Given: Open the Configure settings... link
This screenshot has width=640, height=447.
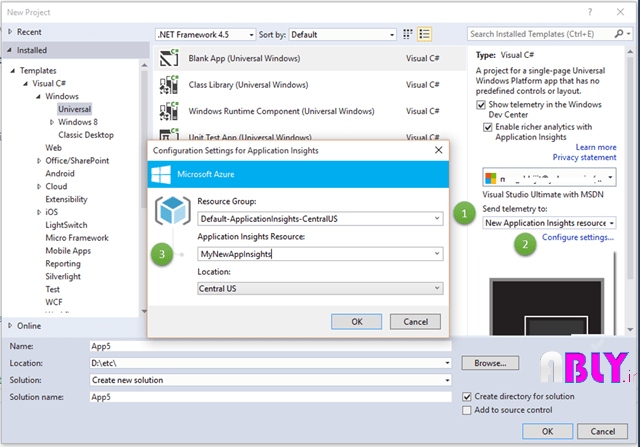Looking at the screenshot, I should pos(578,237).
